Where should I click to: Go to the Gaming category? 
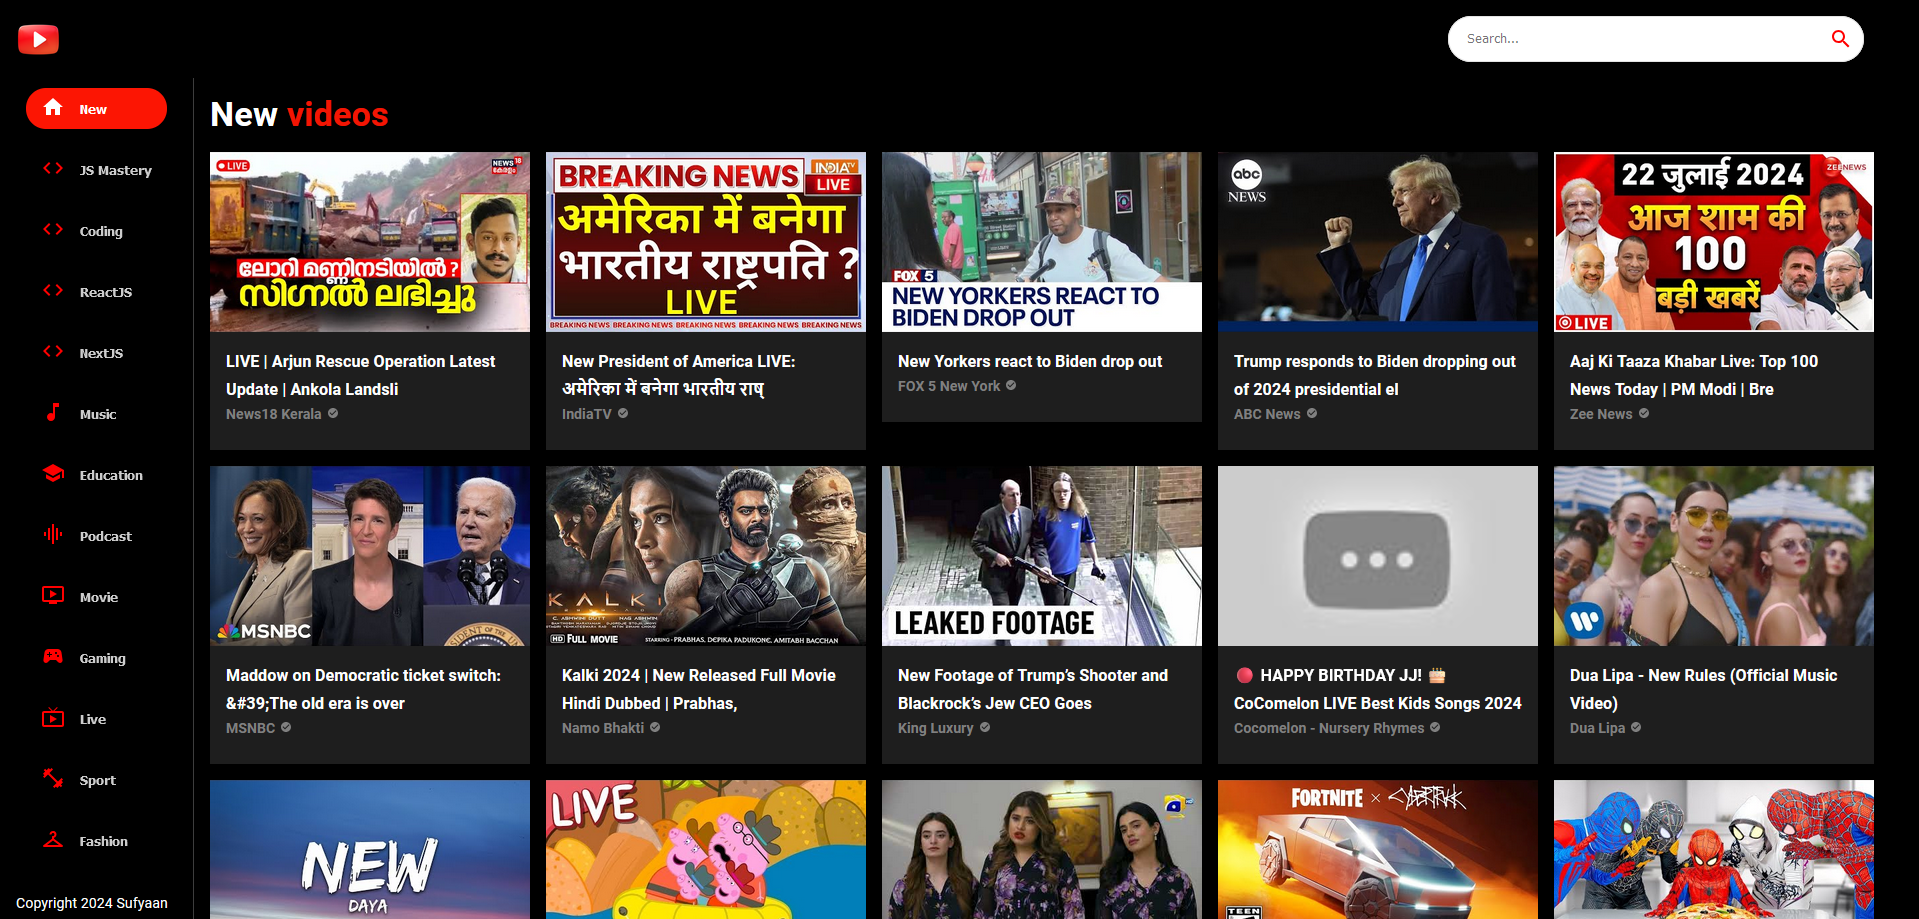point(96,658)
